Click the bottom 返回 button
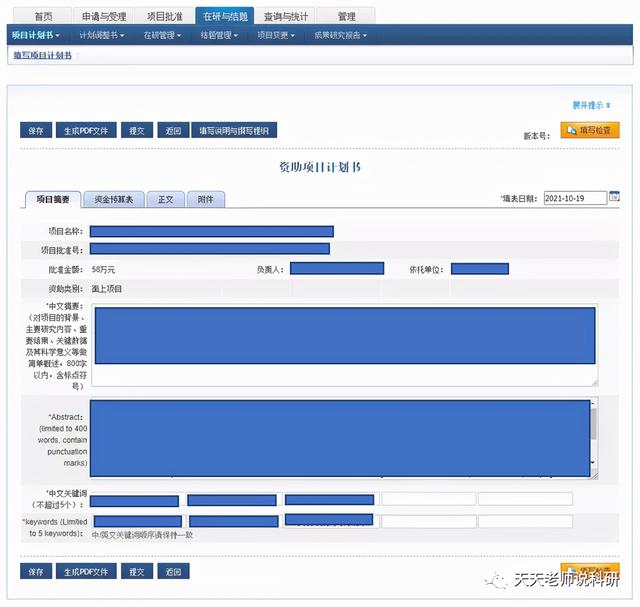Viewport: 640px width, 607px height. [173, 571]
